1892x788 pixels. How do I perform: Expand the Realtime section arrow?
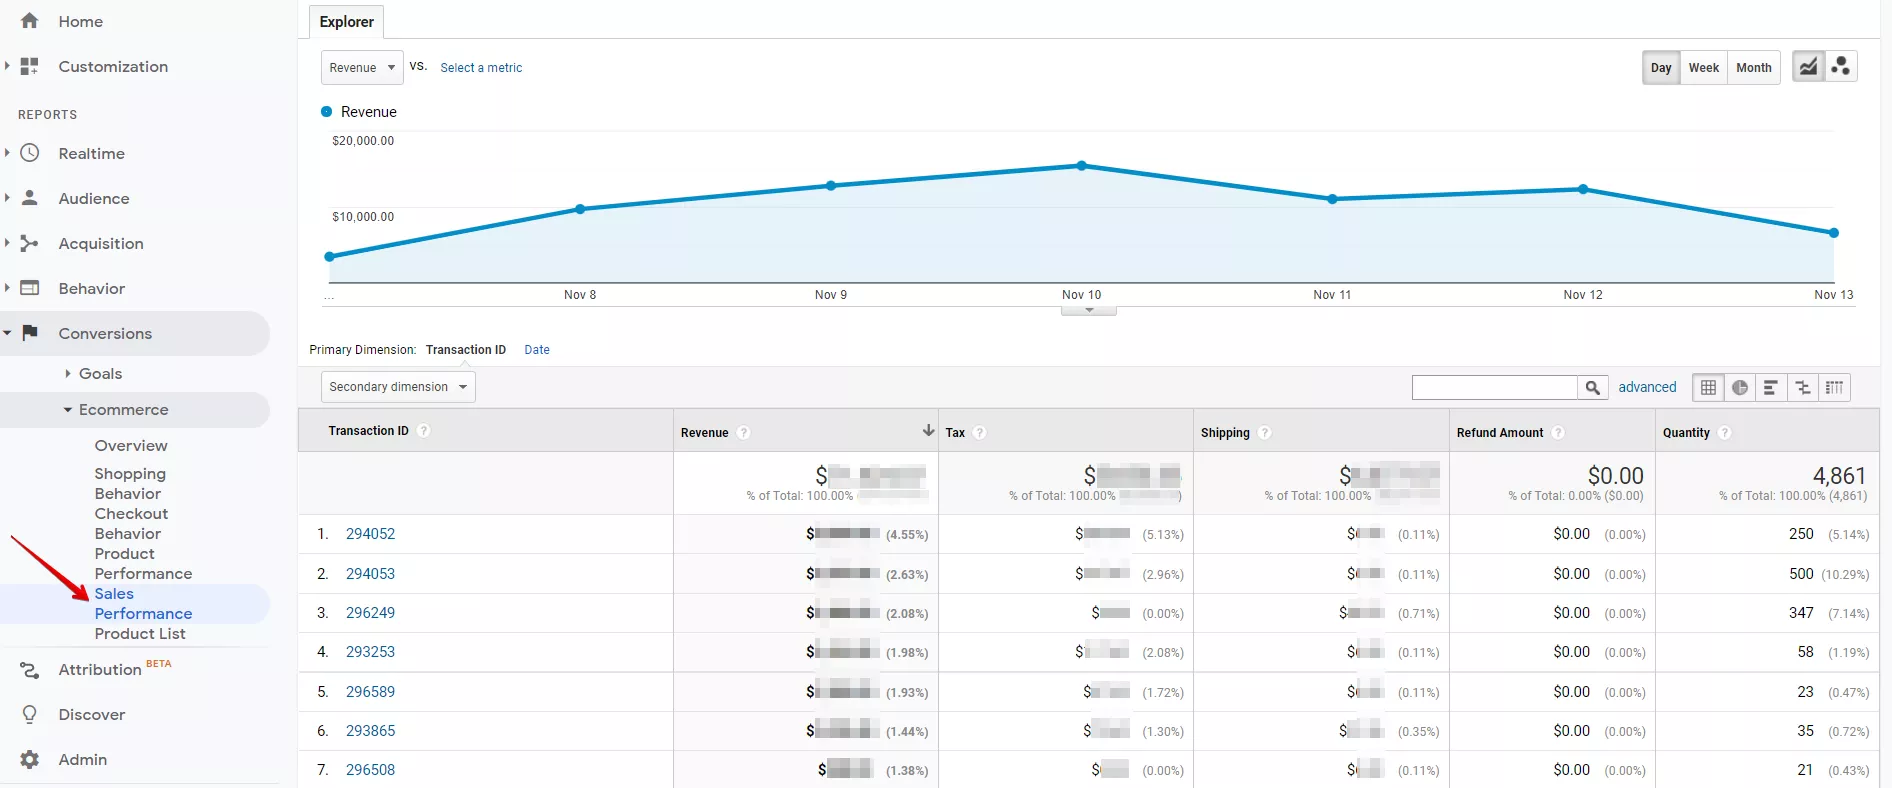click(7, 153)
